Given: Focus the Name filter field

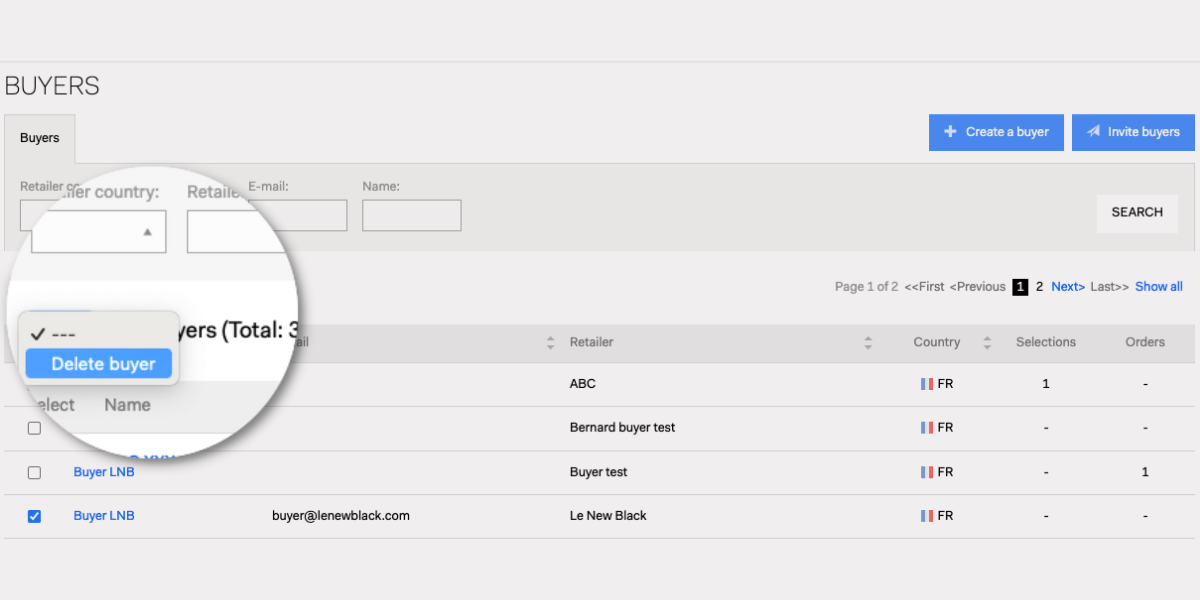Looking at the screenshot, I should tap(412, 215).
